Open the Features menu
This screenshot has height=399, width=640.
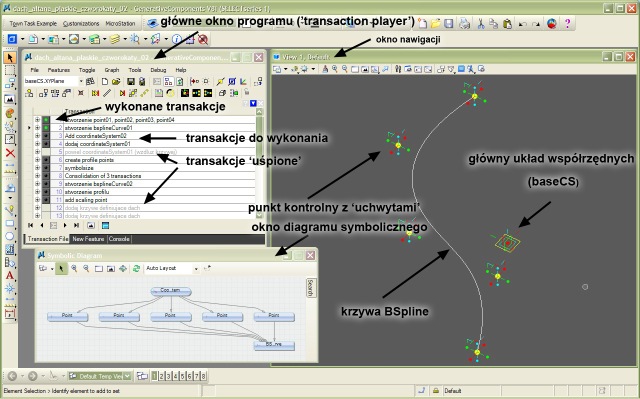coord(58,70)
